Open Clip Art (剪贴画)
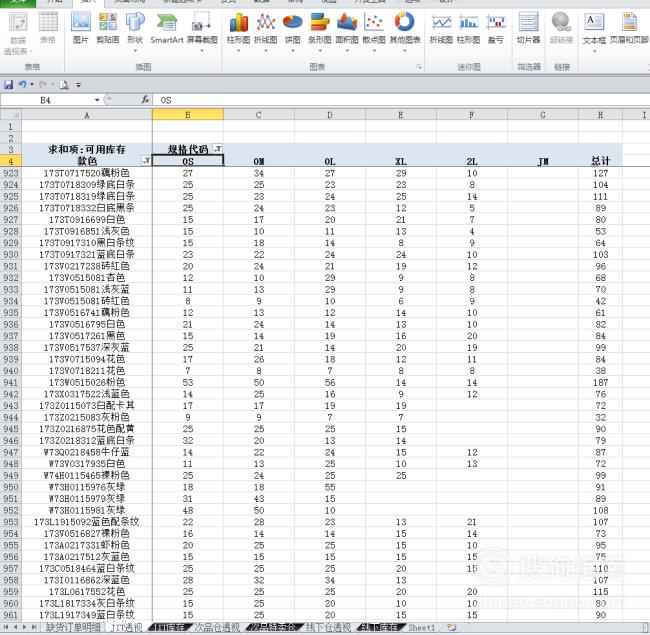650x635 pixels. click(108, 27)
